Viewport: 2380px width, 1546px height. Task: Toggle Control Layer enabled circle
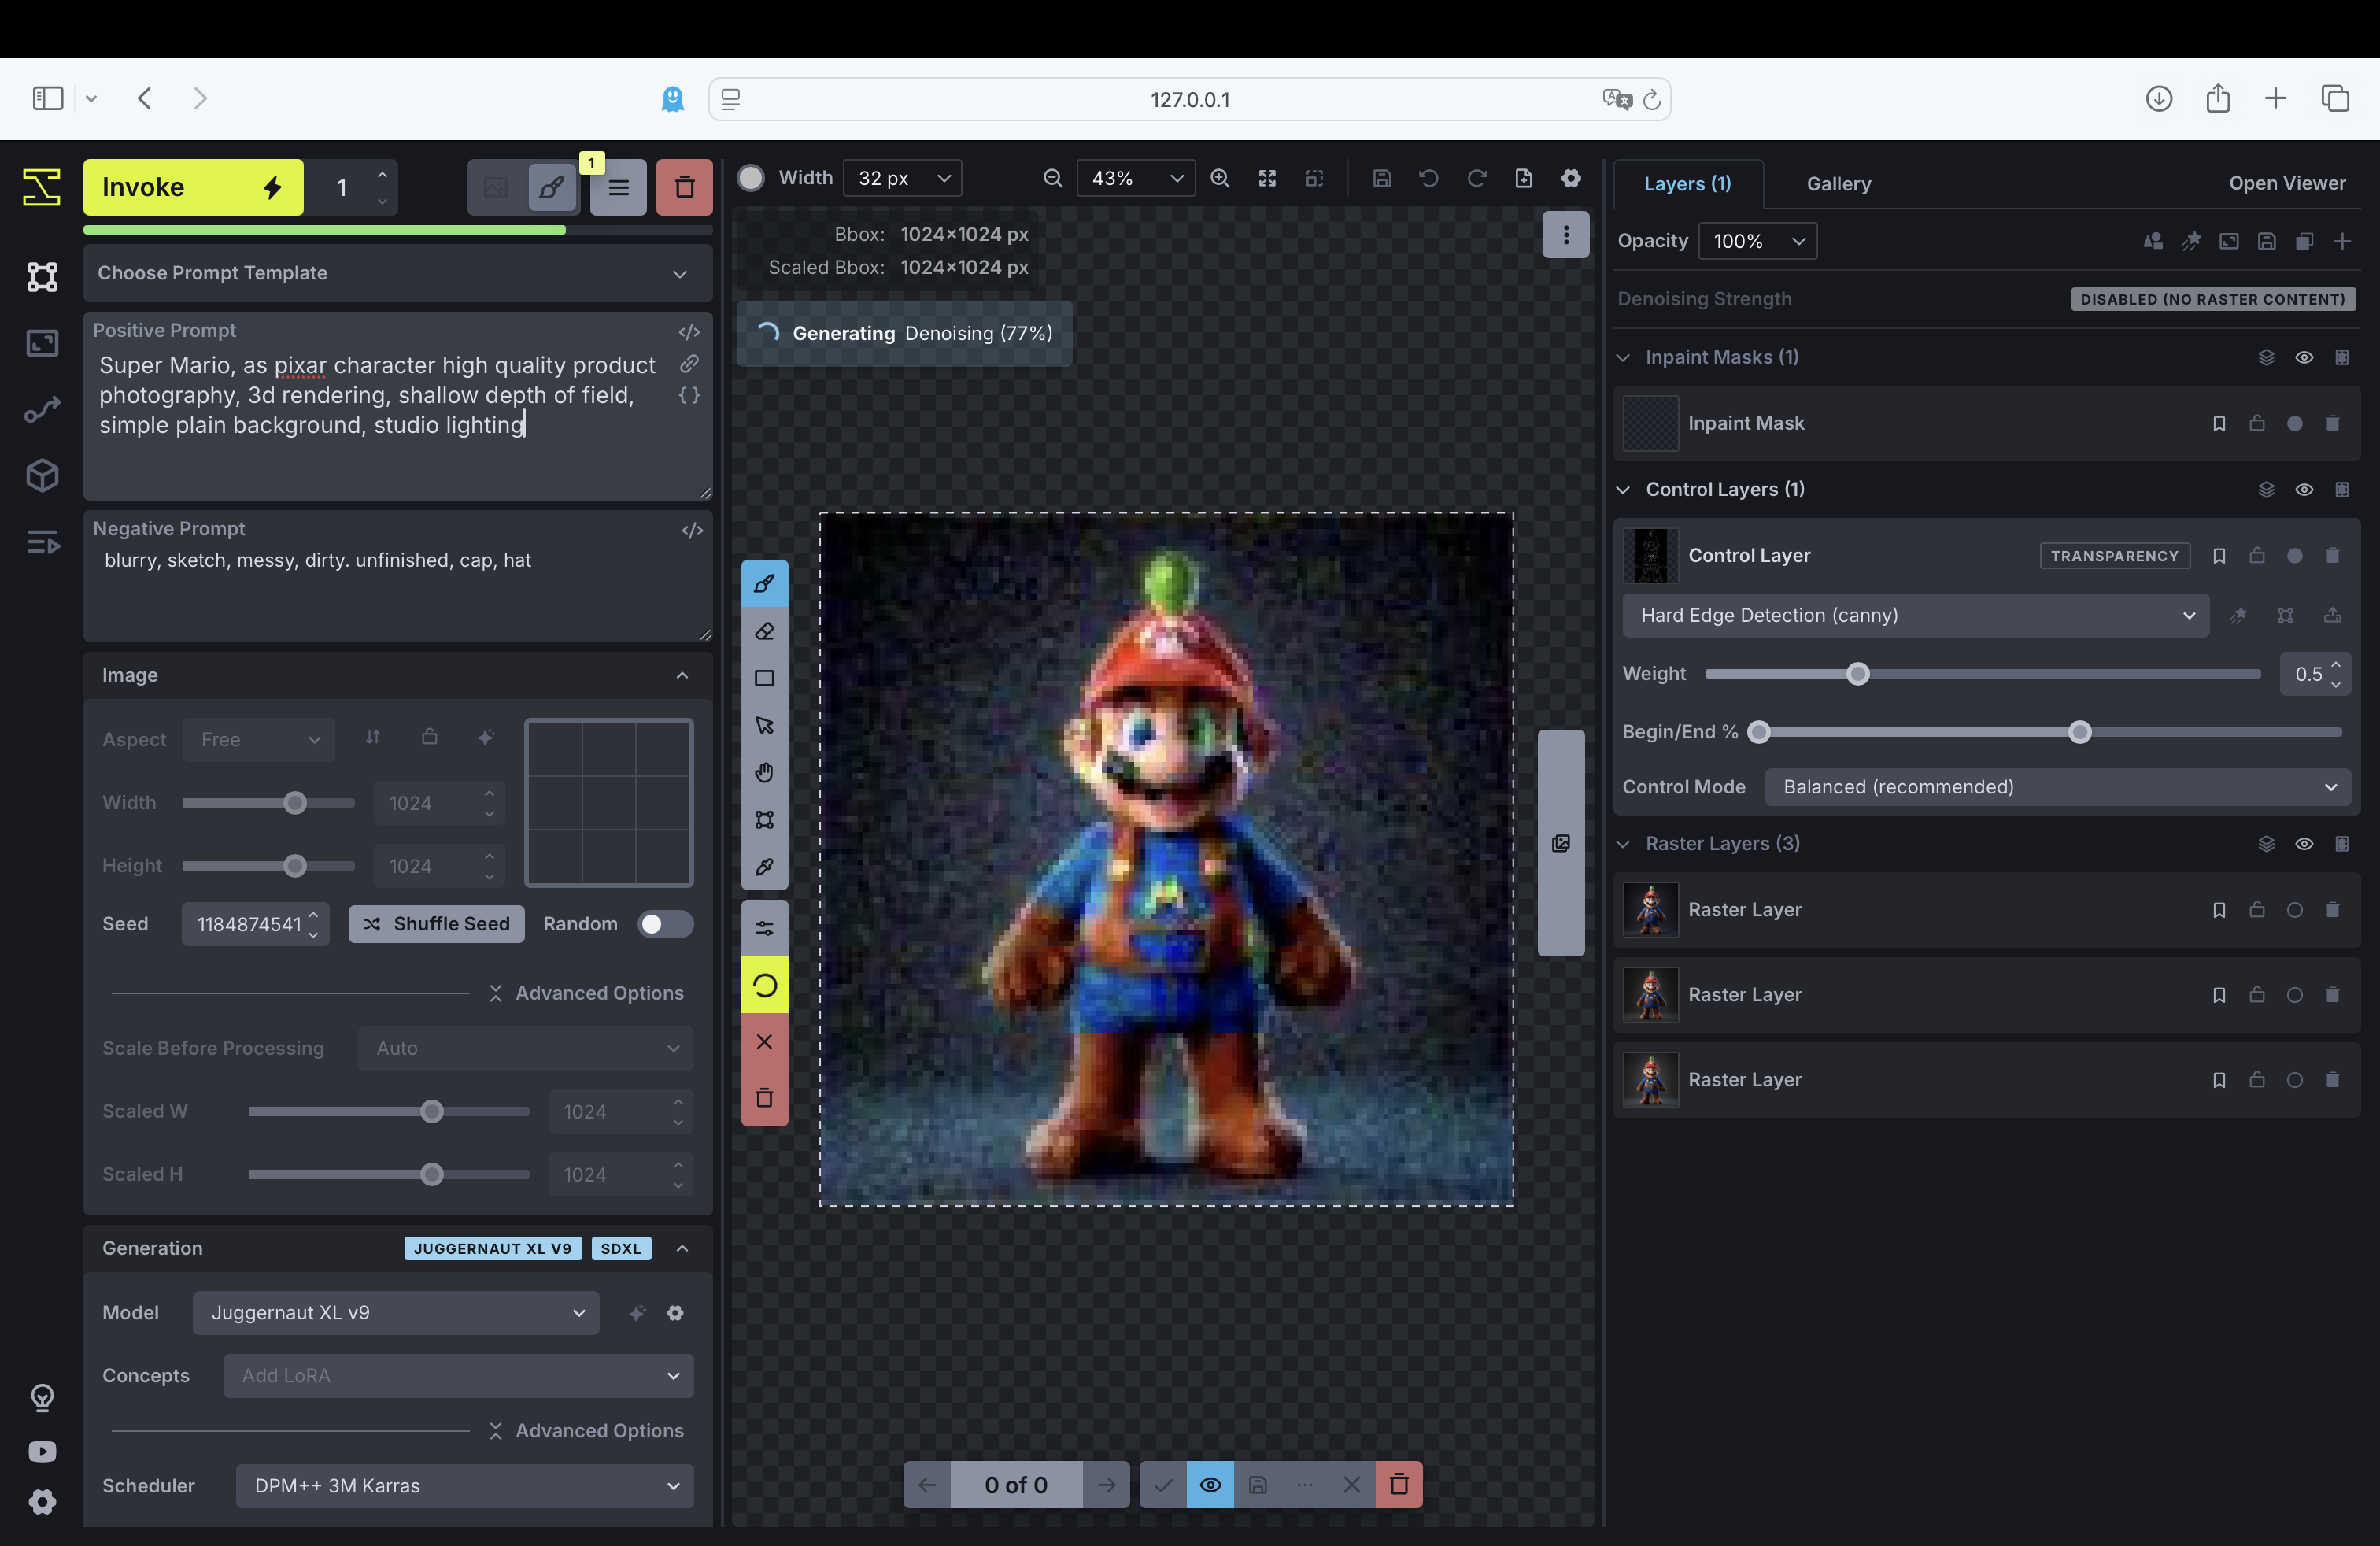click(2294, 555)
